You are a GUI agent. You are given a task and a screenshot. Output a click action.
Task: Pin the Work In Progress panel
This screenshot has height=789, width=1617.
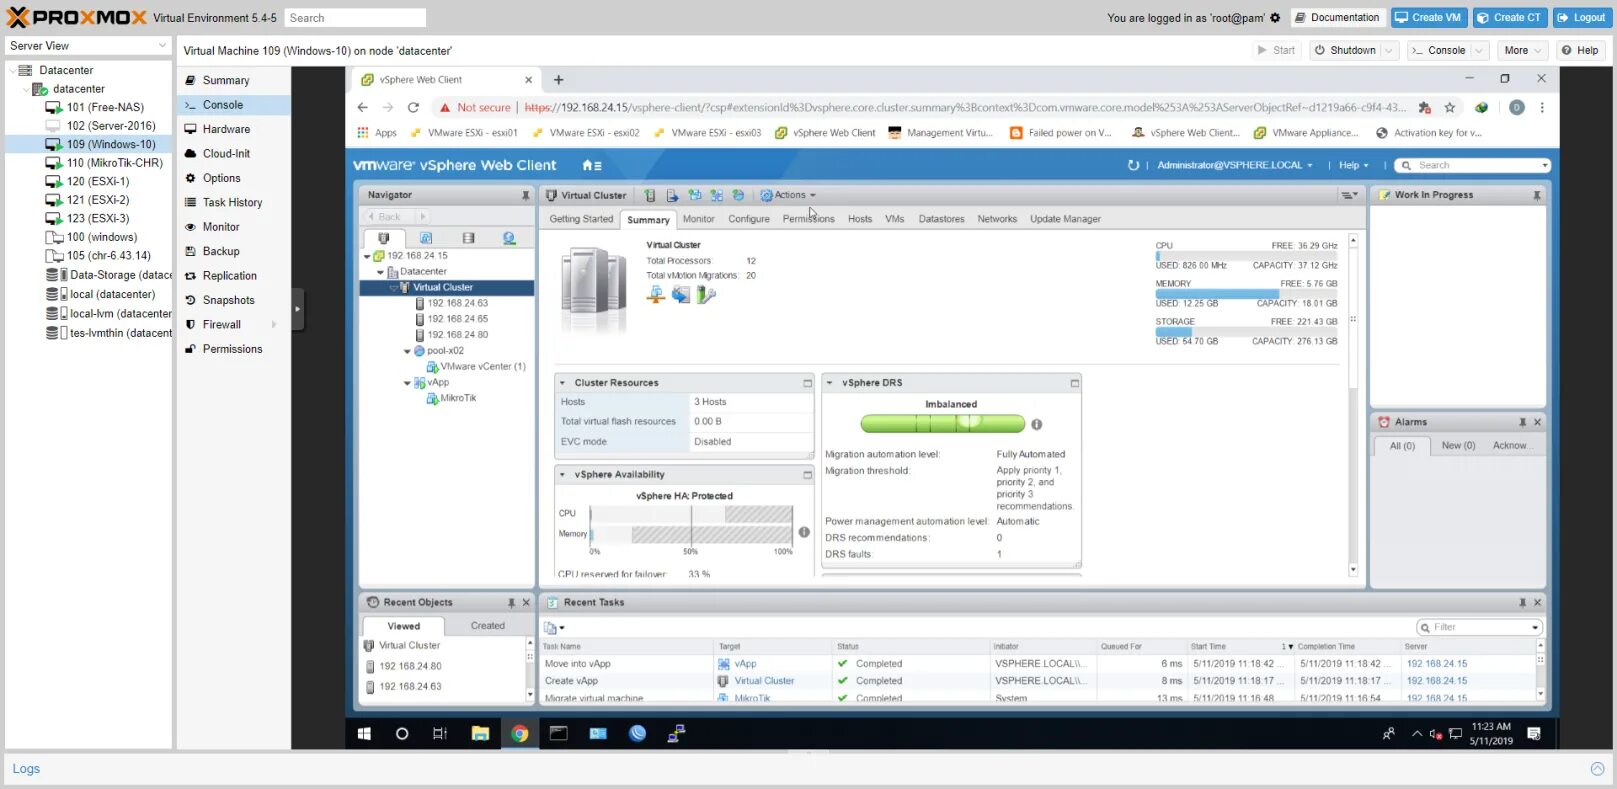click(x=1537, y=195)
